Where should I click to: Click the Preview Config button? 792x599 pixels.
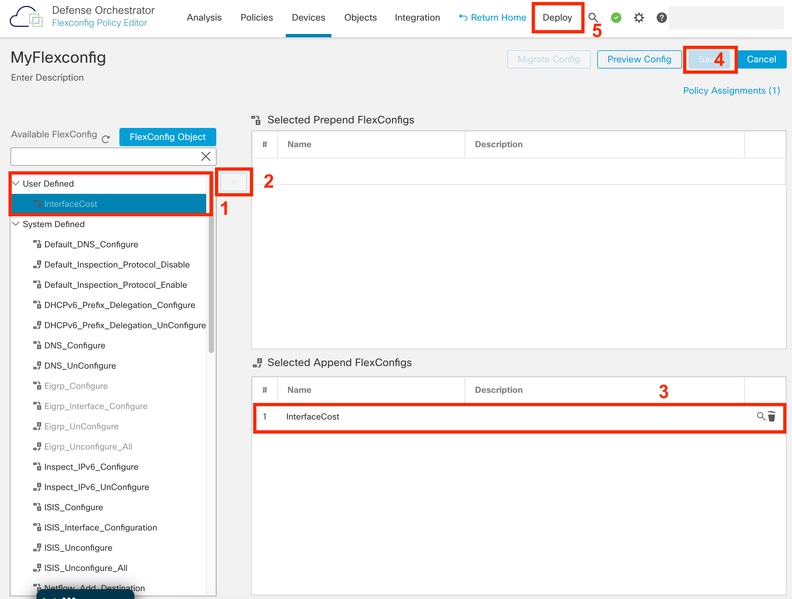639,60
